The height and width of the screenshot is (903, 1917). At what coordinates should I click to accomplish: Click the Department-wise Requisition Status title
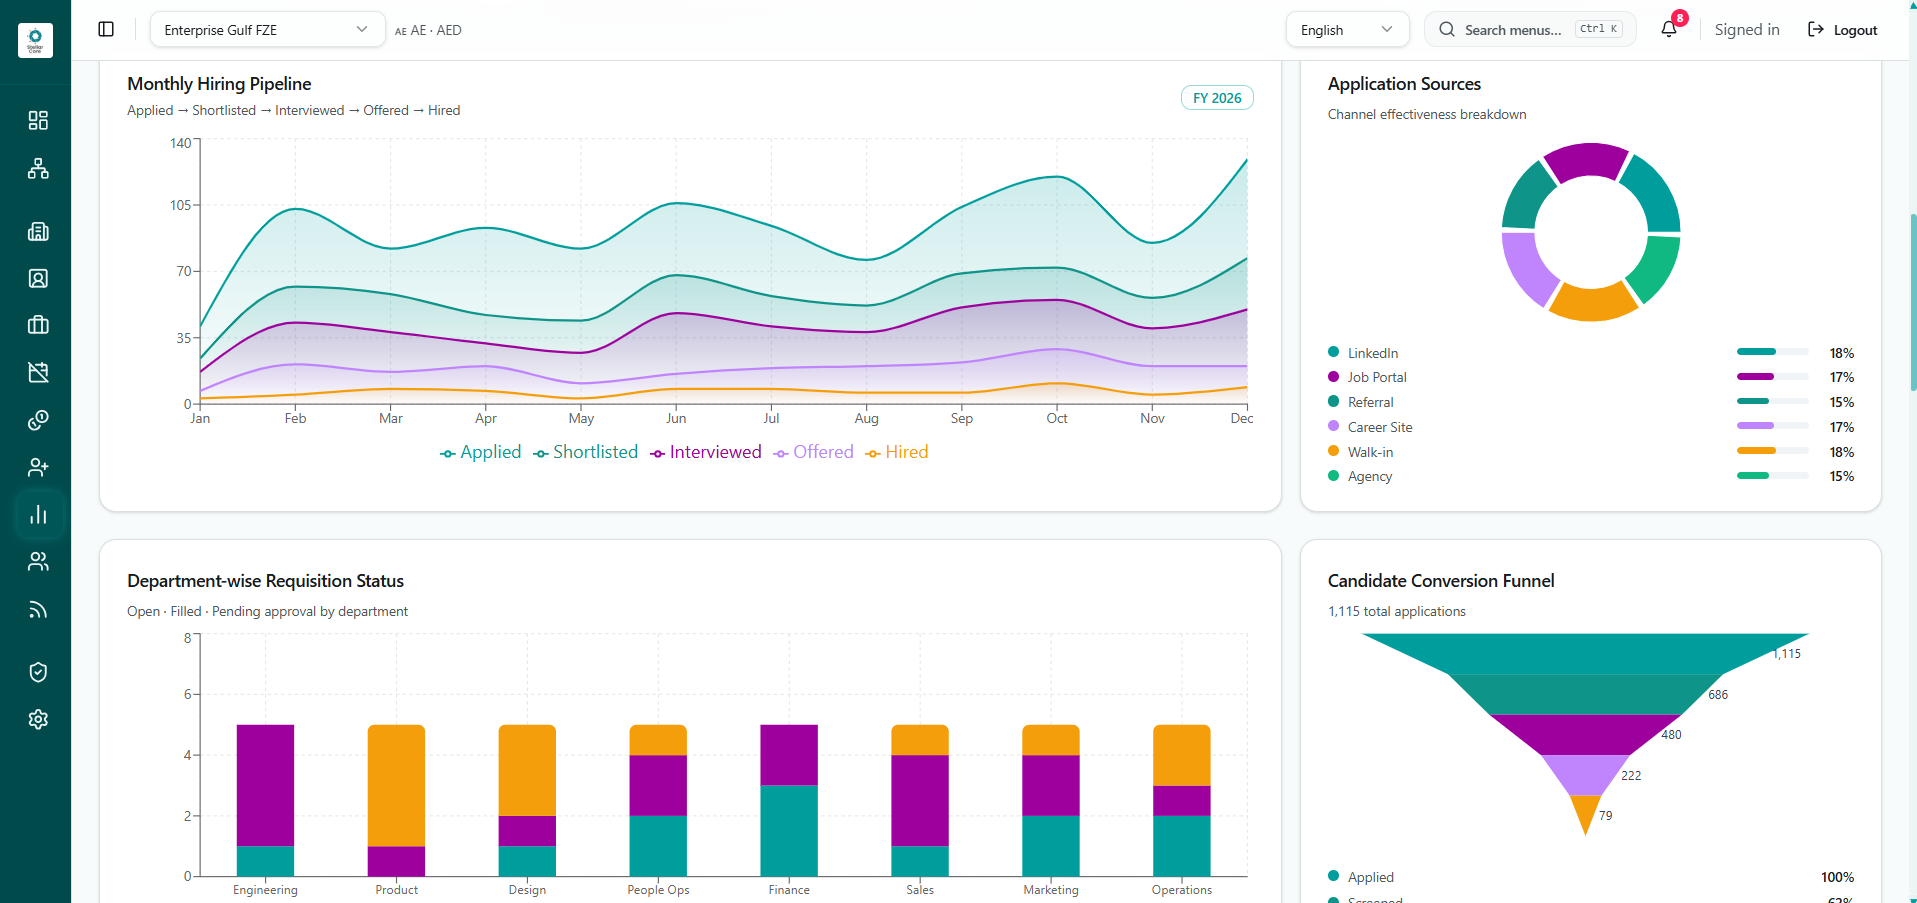265,581
